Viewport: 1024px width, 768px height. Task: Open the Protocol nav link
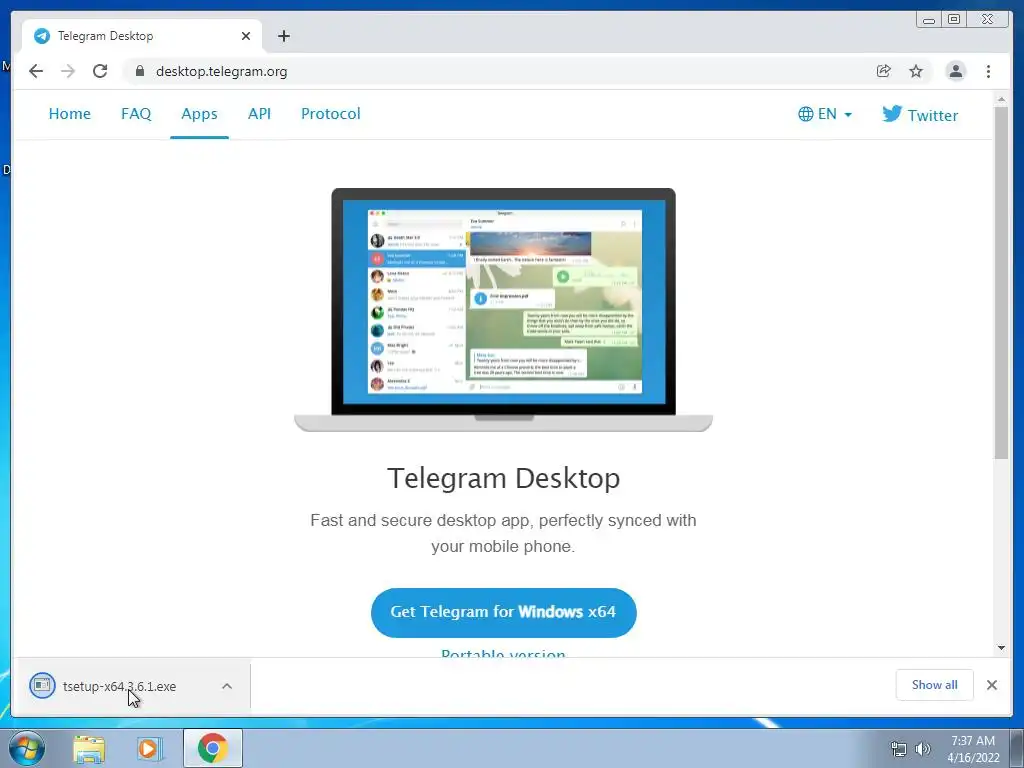[330, 114]
